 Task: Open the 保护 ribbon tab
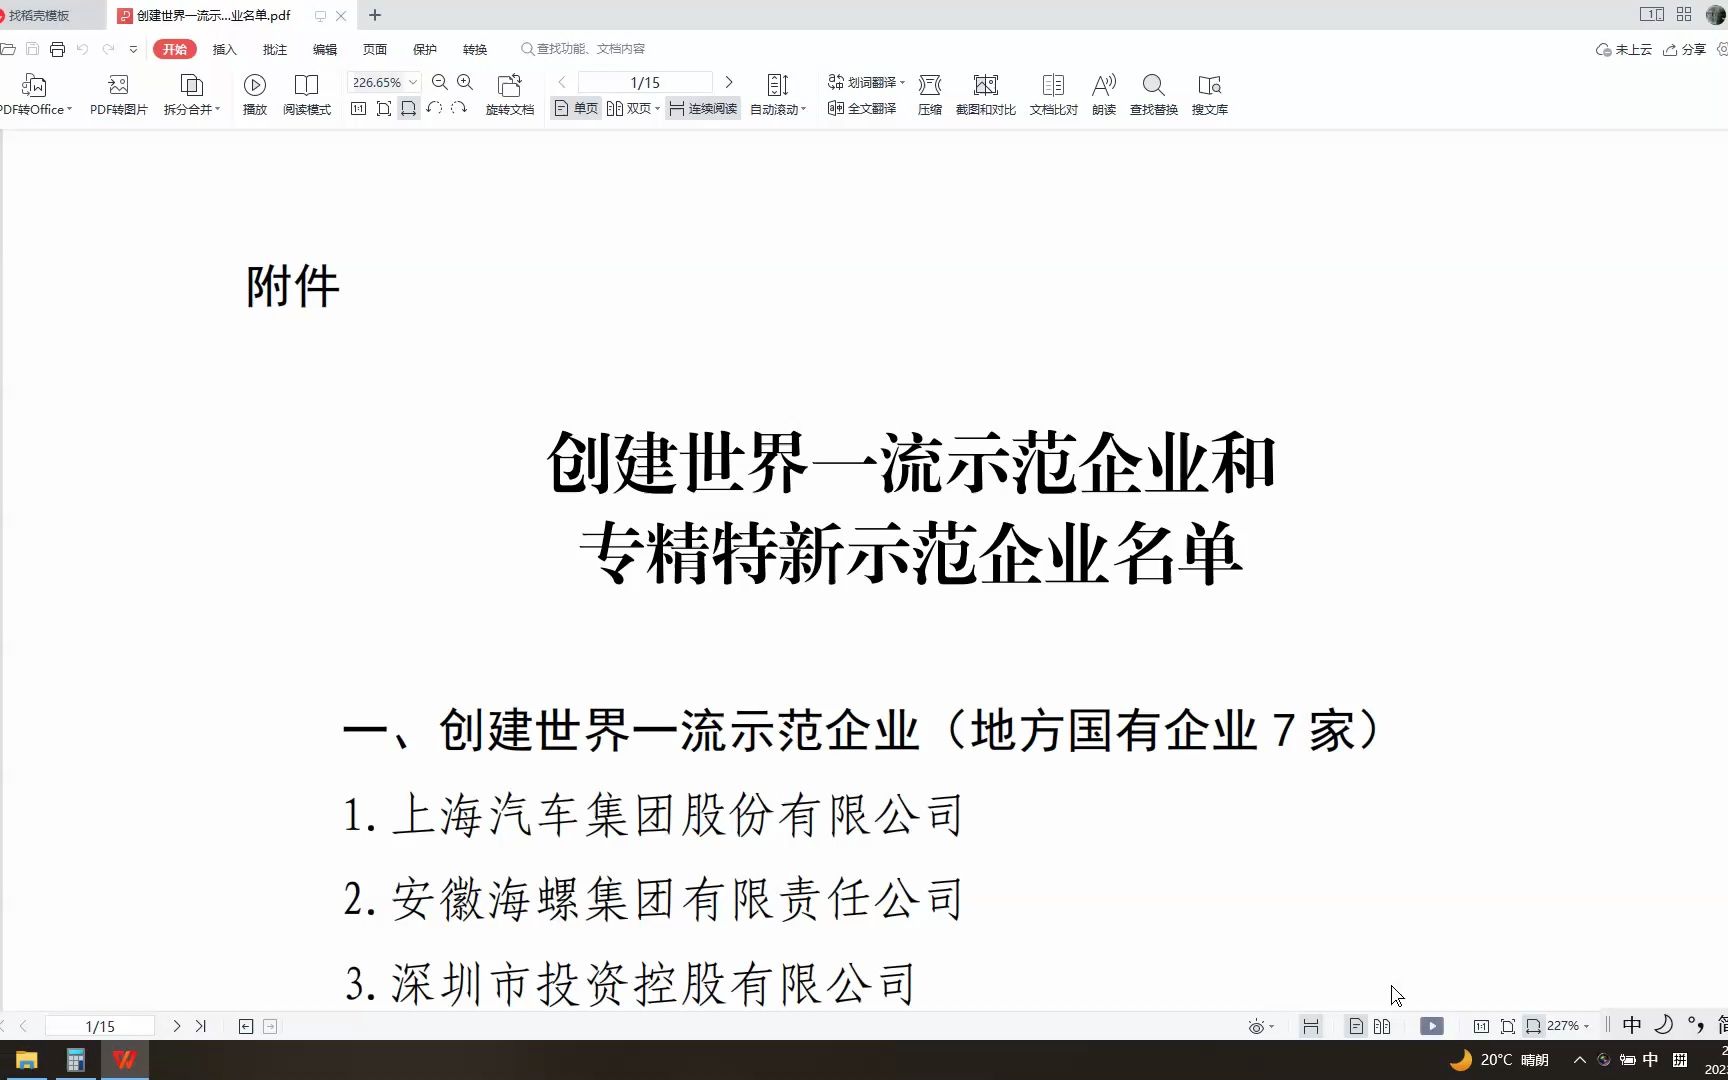(425, 49)
